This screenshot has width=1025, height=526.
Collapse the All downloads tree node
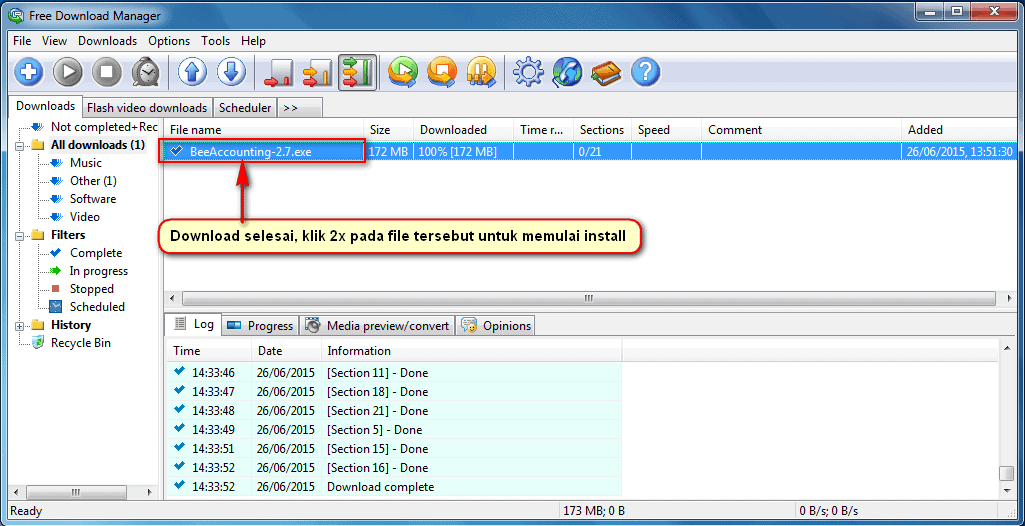tap(20, 145)
